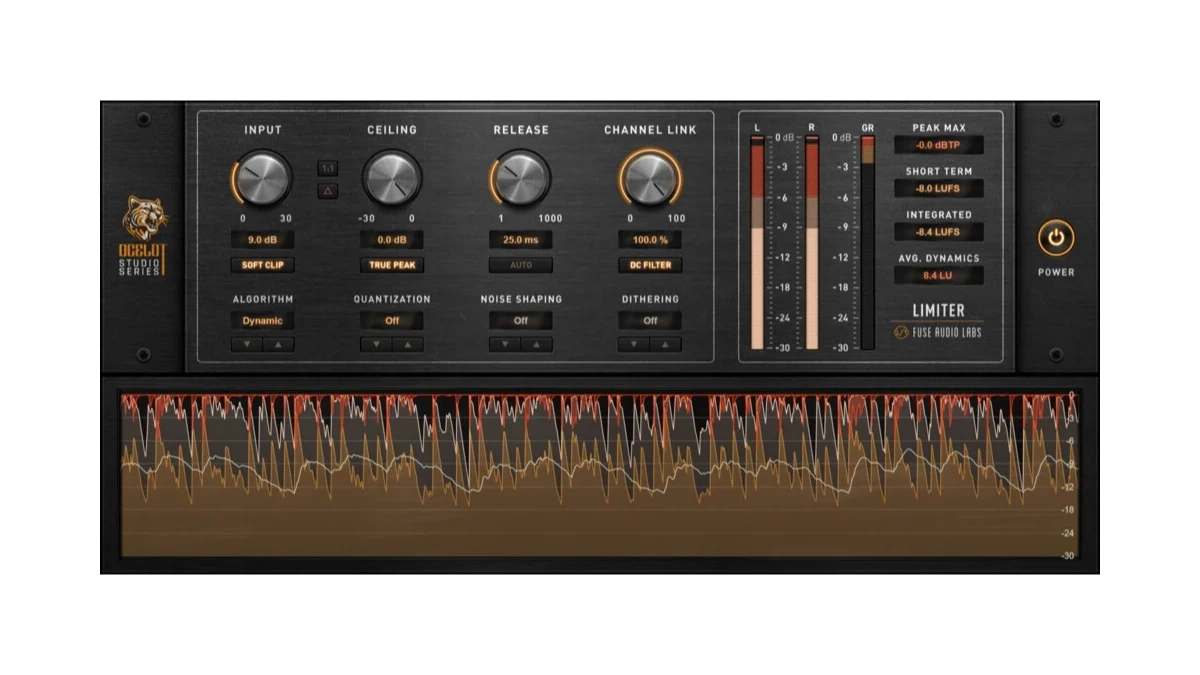1200x675 pixels.
Task: Click the POWER label text
Action: pos(1056,272)
